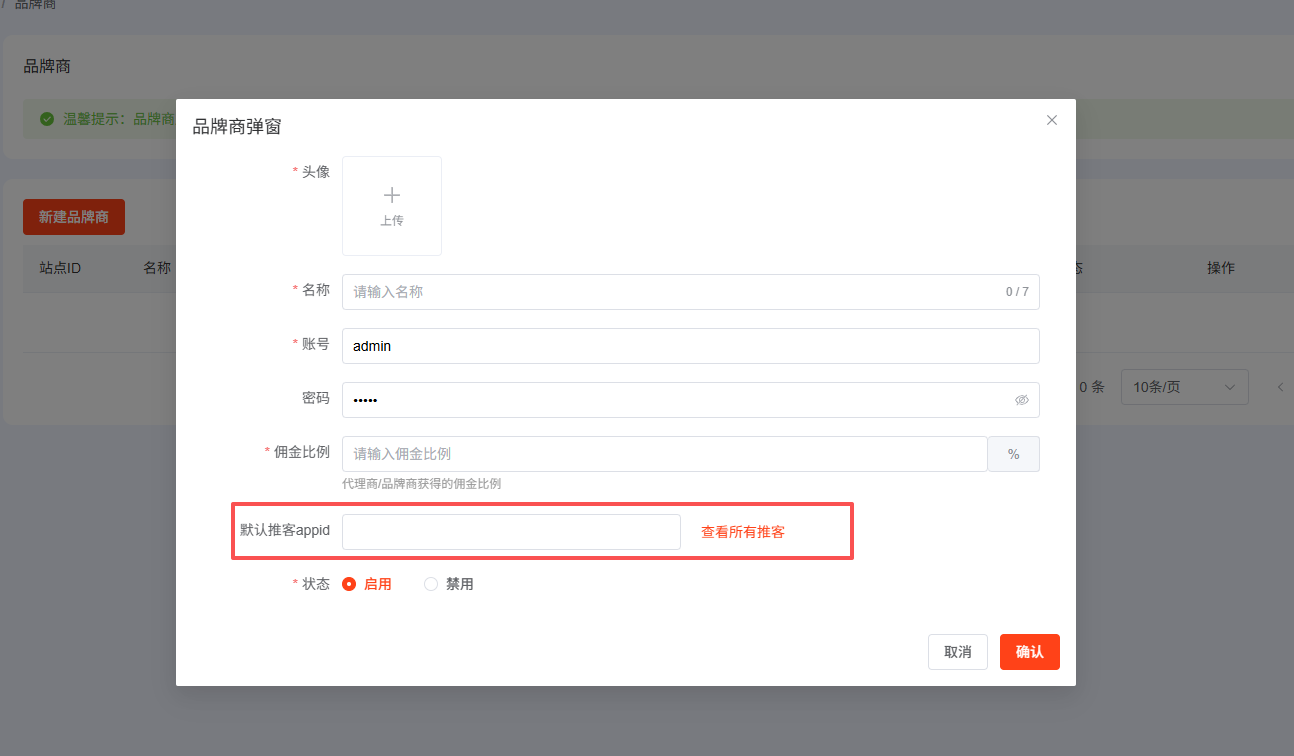The height and width of the screenshot is (756, 1294).
Task: Open the 查看所有推客 link
Action: pyautogui.click(x=742, y=532)
